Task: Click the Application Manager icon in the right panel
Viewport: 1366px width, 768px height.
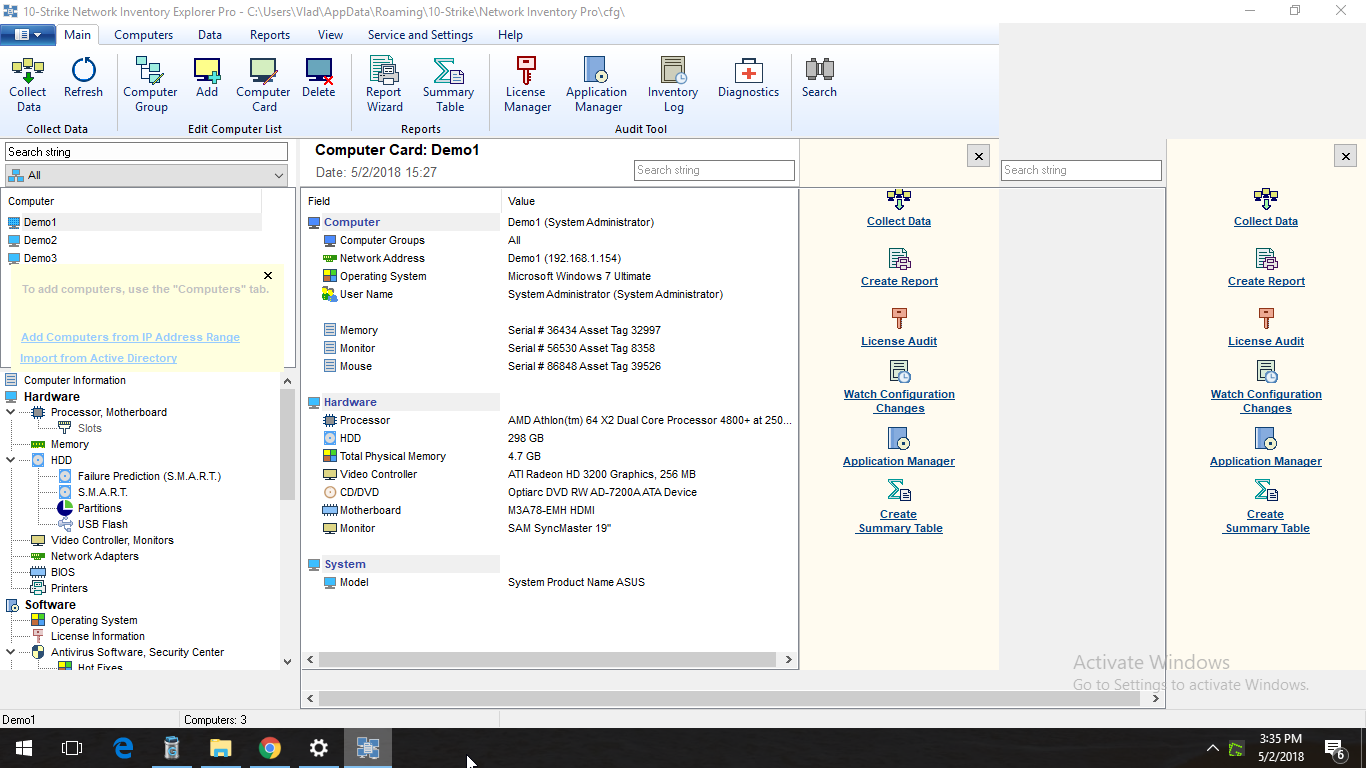Action: pyautogui.click(x=1266, y=439)
